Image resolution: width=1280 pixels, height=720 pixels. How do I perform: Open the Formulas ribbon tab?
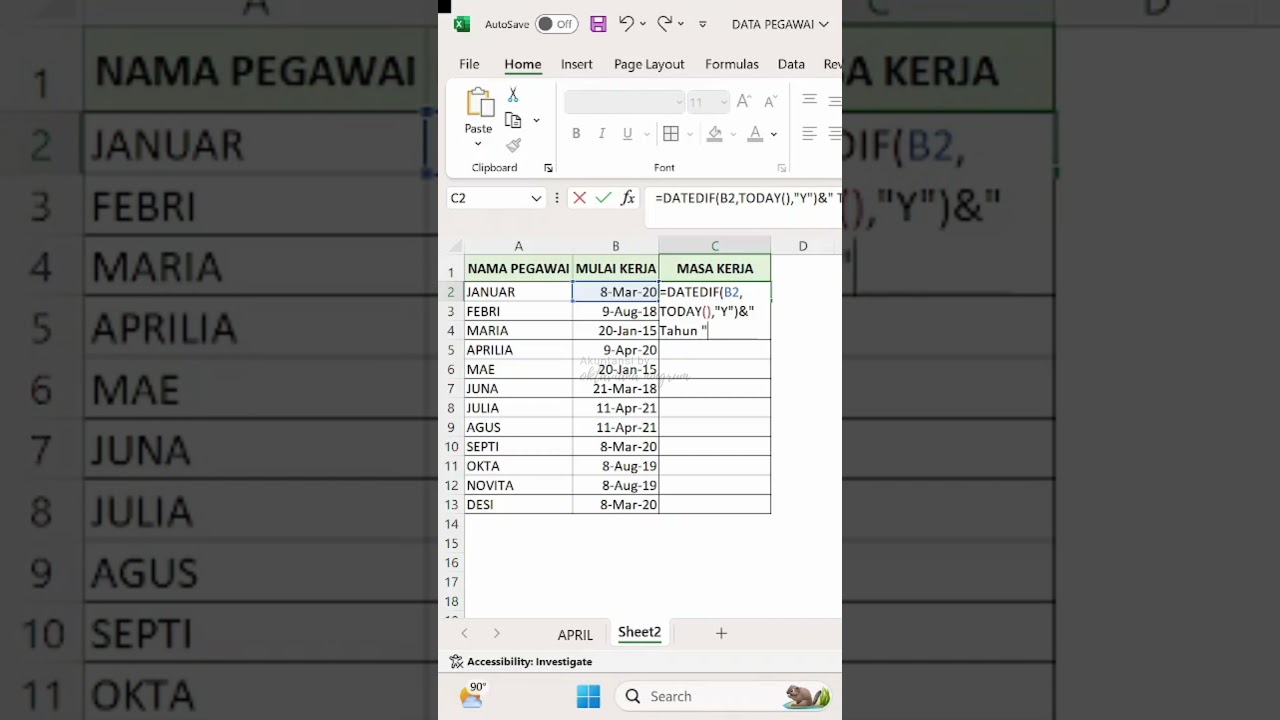pos(732,64)
